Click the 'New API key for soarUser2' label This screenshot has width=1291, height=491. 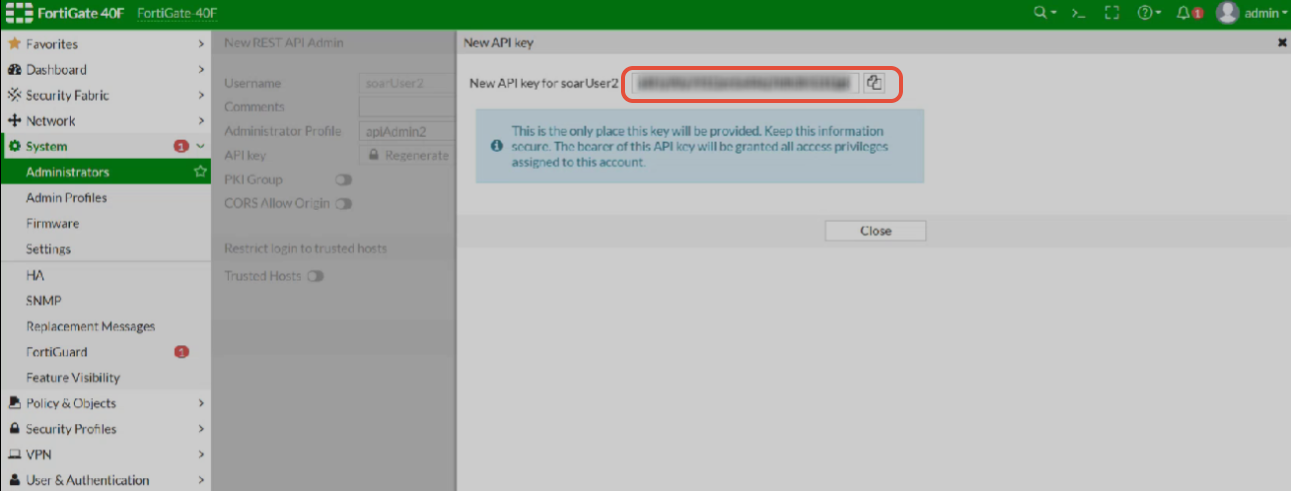(x=545, y=83)
